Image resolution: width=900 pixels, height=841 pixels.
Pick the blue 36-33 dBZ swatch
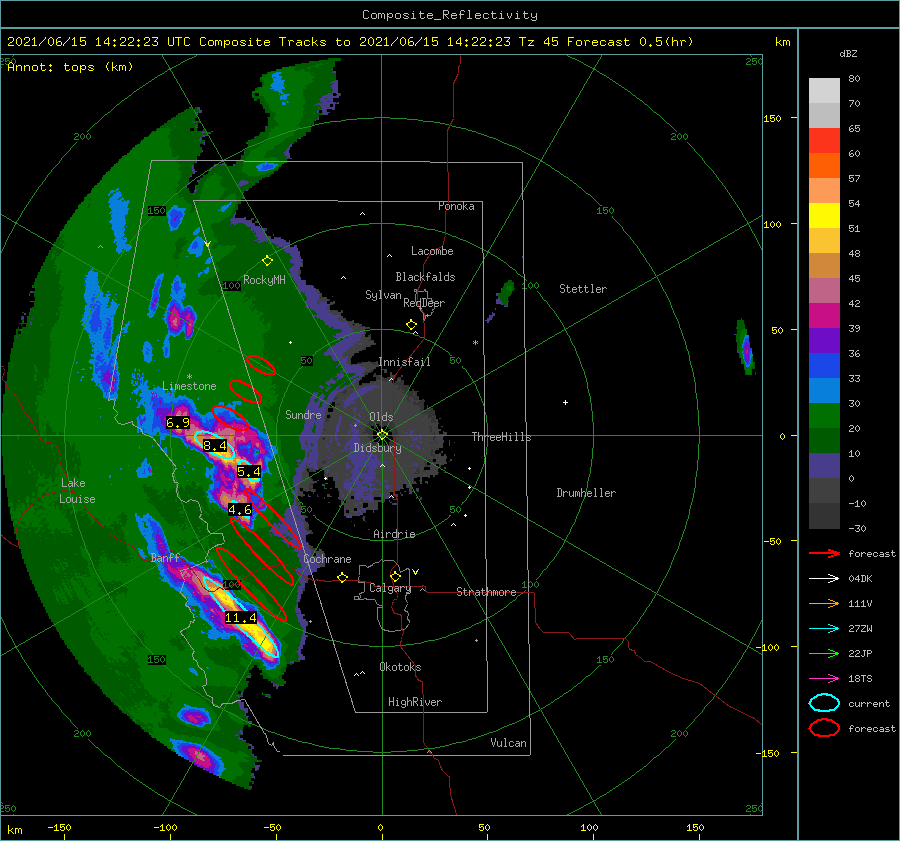coord(824,366)
